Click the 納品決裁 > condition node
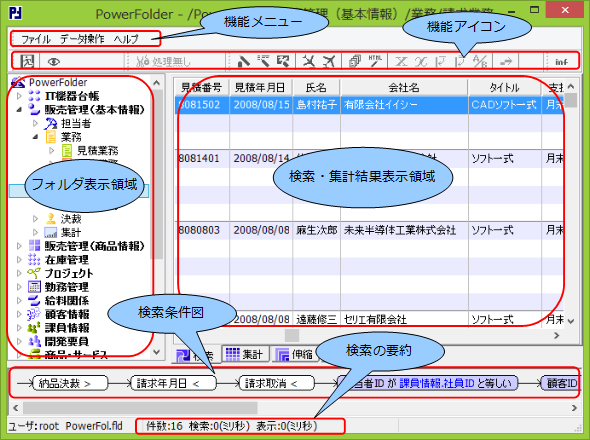This screenshot has height=440, width=590. 70,383
